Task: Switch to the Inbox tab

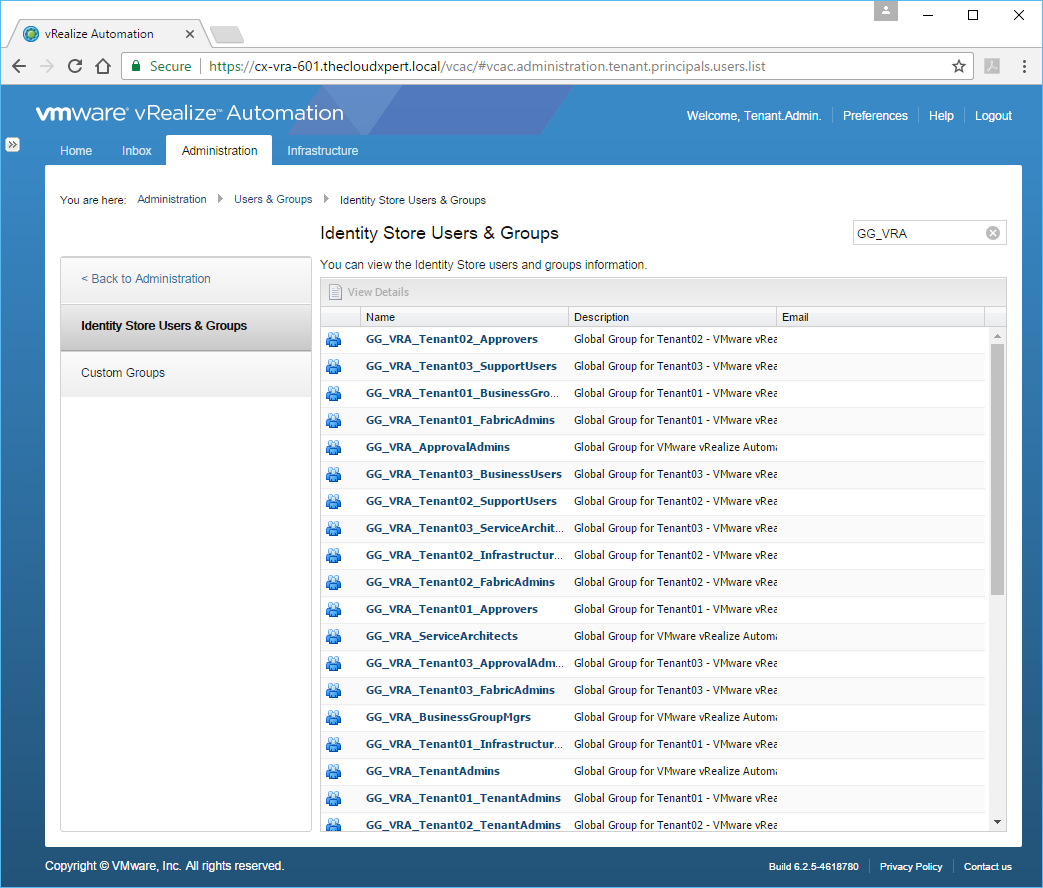Action: (137, 151)
